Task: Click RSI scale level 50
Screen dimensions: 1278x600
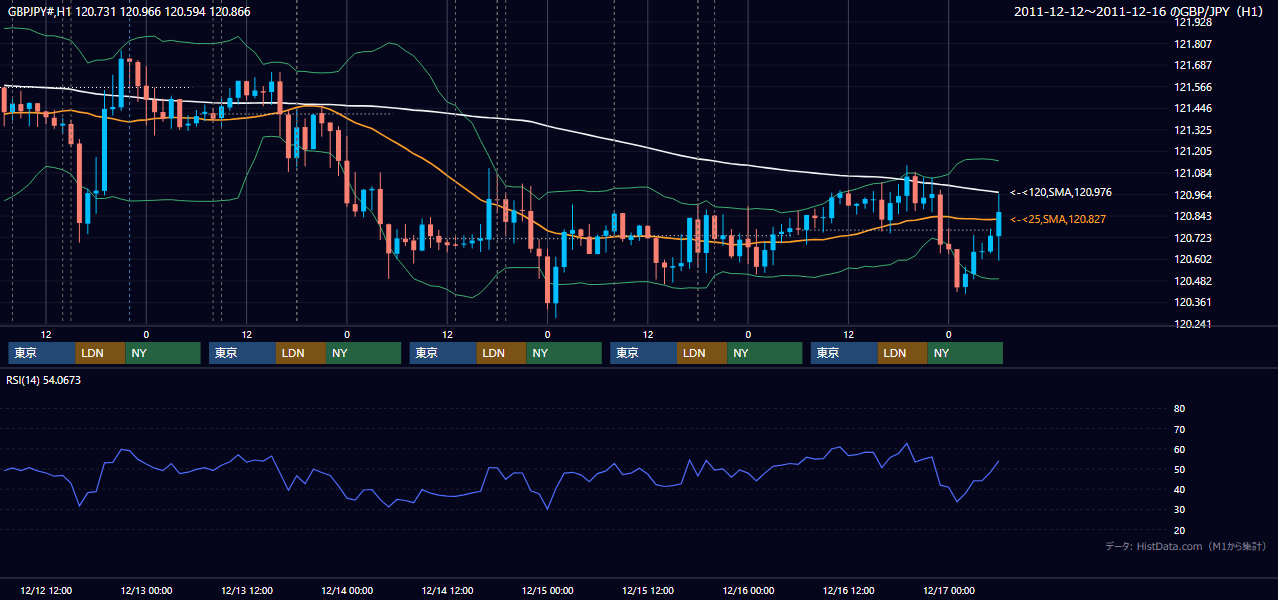Action: click(1179, 470)
